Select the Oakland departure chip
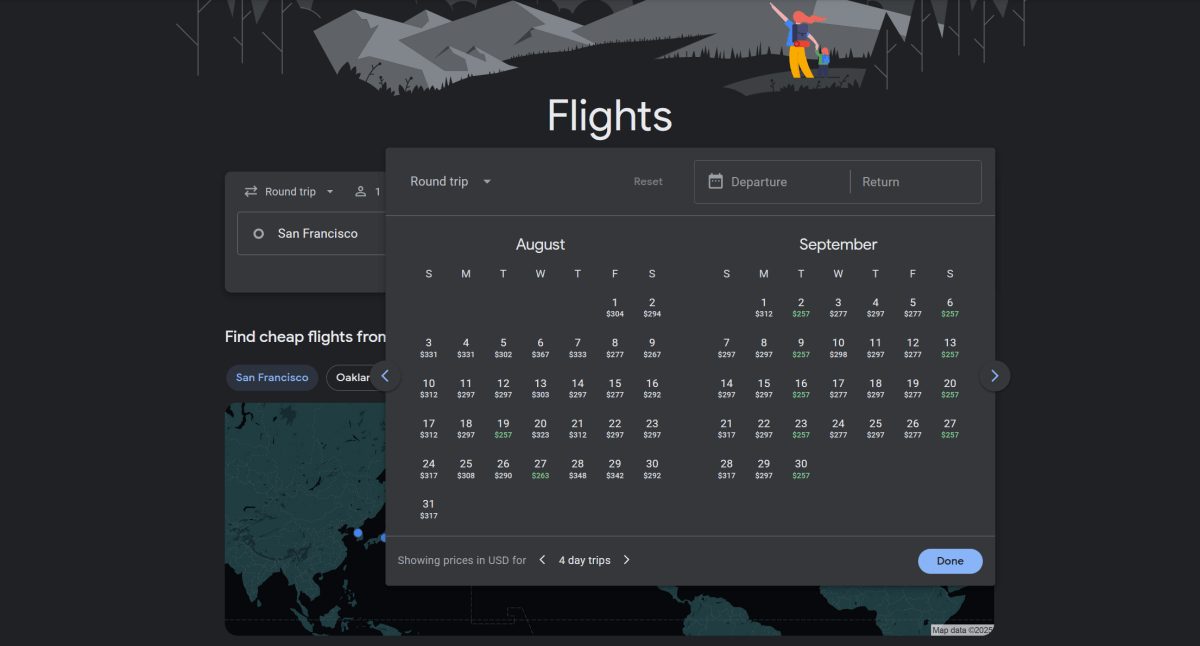 click(x=354, y=377)
